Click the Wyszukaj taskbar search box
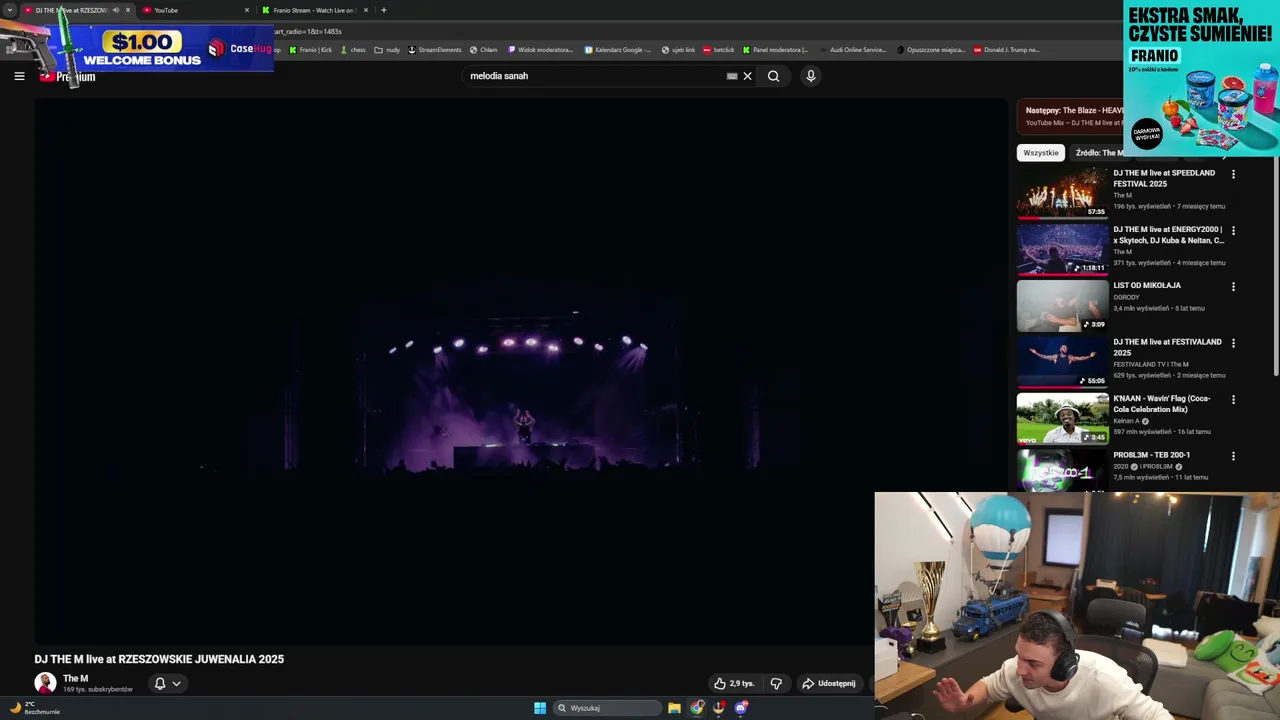1280x720 pixels. coord(608,708)
